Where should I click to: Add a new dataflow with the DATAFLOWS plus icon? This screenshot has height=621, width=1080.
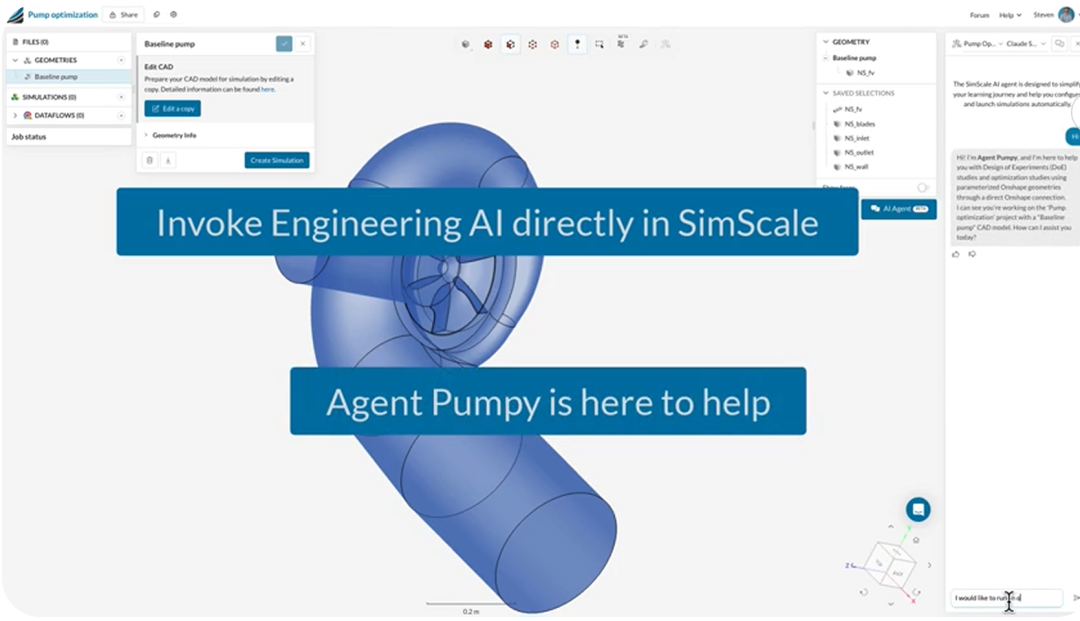pyautogui.click(x=121, y=116)
